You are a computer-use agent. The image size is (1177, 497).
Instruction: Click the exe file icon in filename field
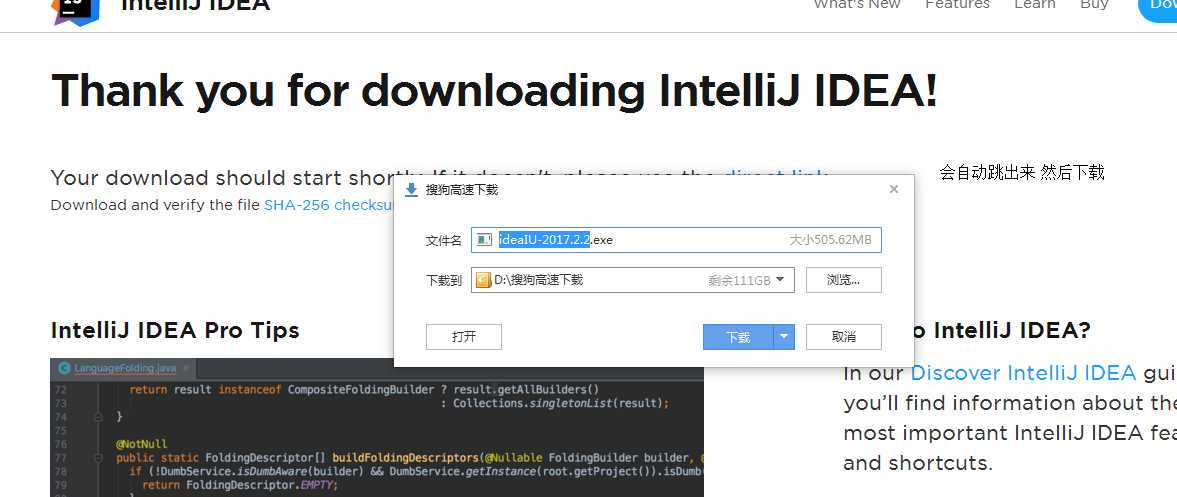pos(485,240)
